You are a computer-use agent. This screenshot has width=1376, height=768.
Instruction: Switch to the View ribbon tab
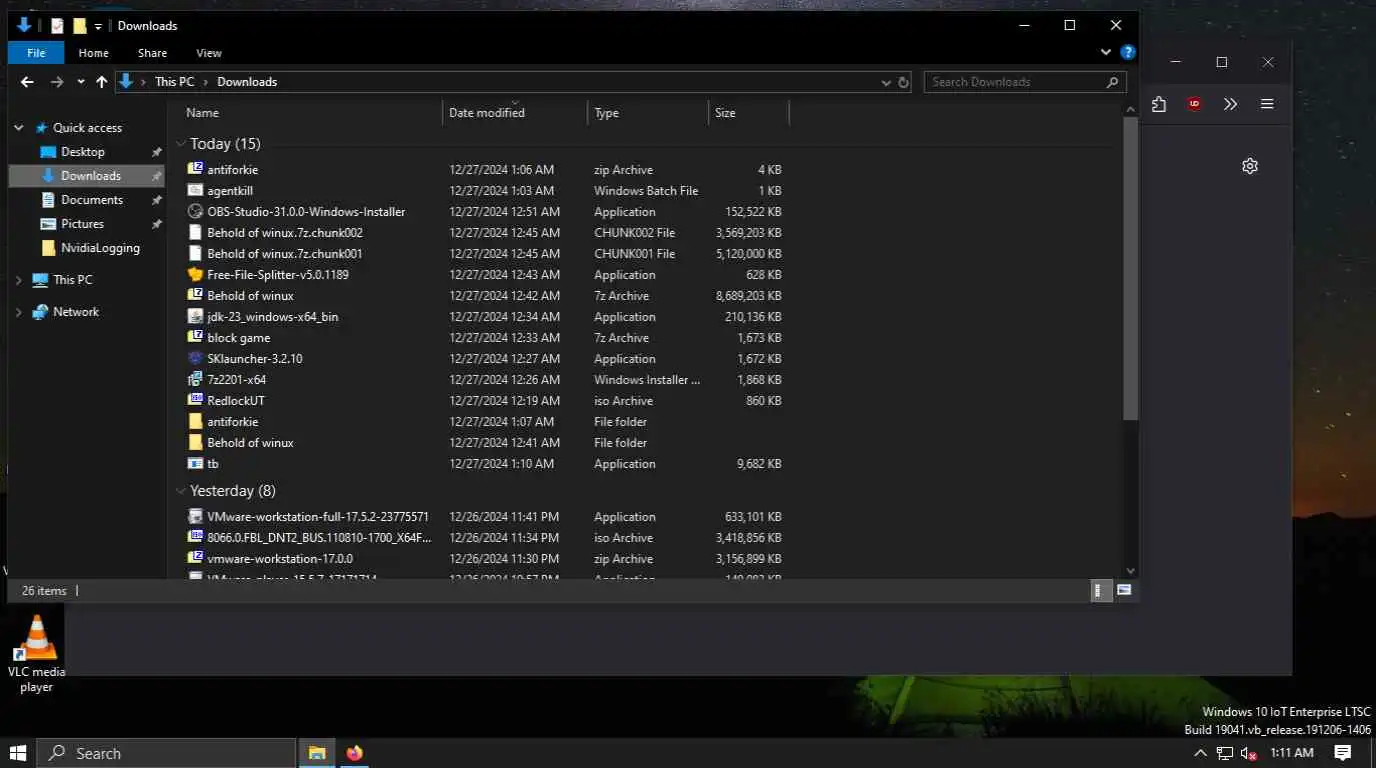(x=209, y=53)
